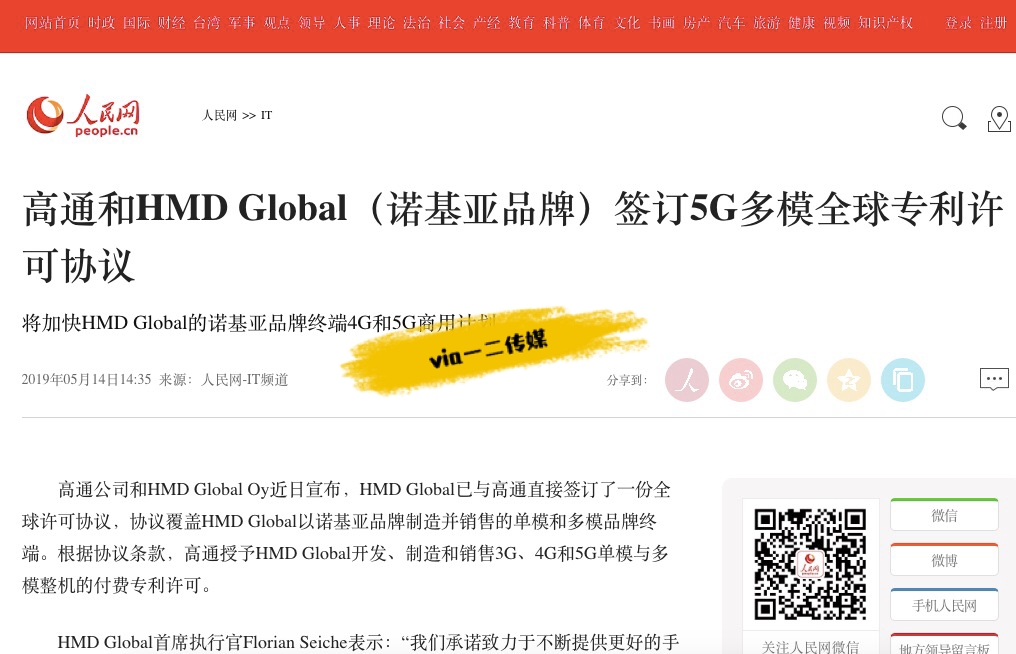Open the 法治 section
The height and width of the screenshot is (654, 1016).
[417, 23]
